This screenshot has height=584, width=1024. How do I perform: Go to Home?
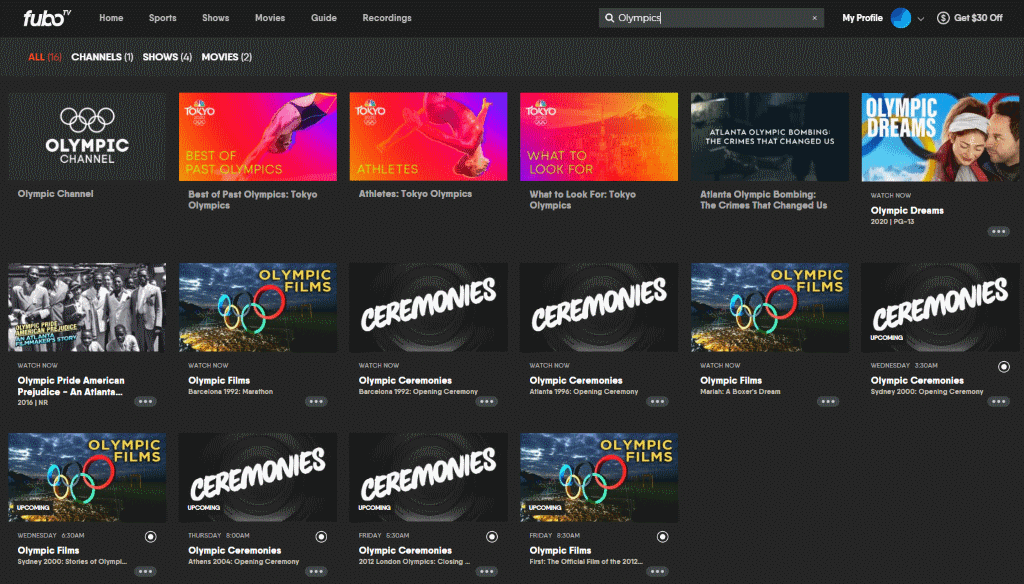(x=111, y=18)
